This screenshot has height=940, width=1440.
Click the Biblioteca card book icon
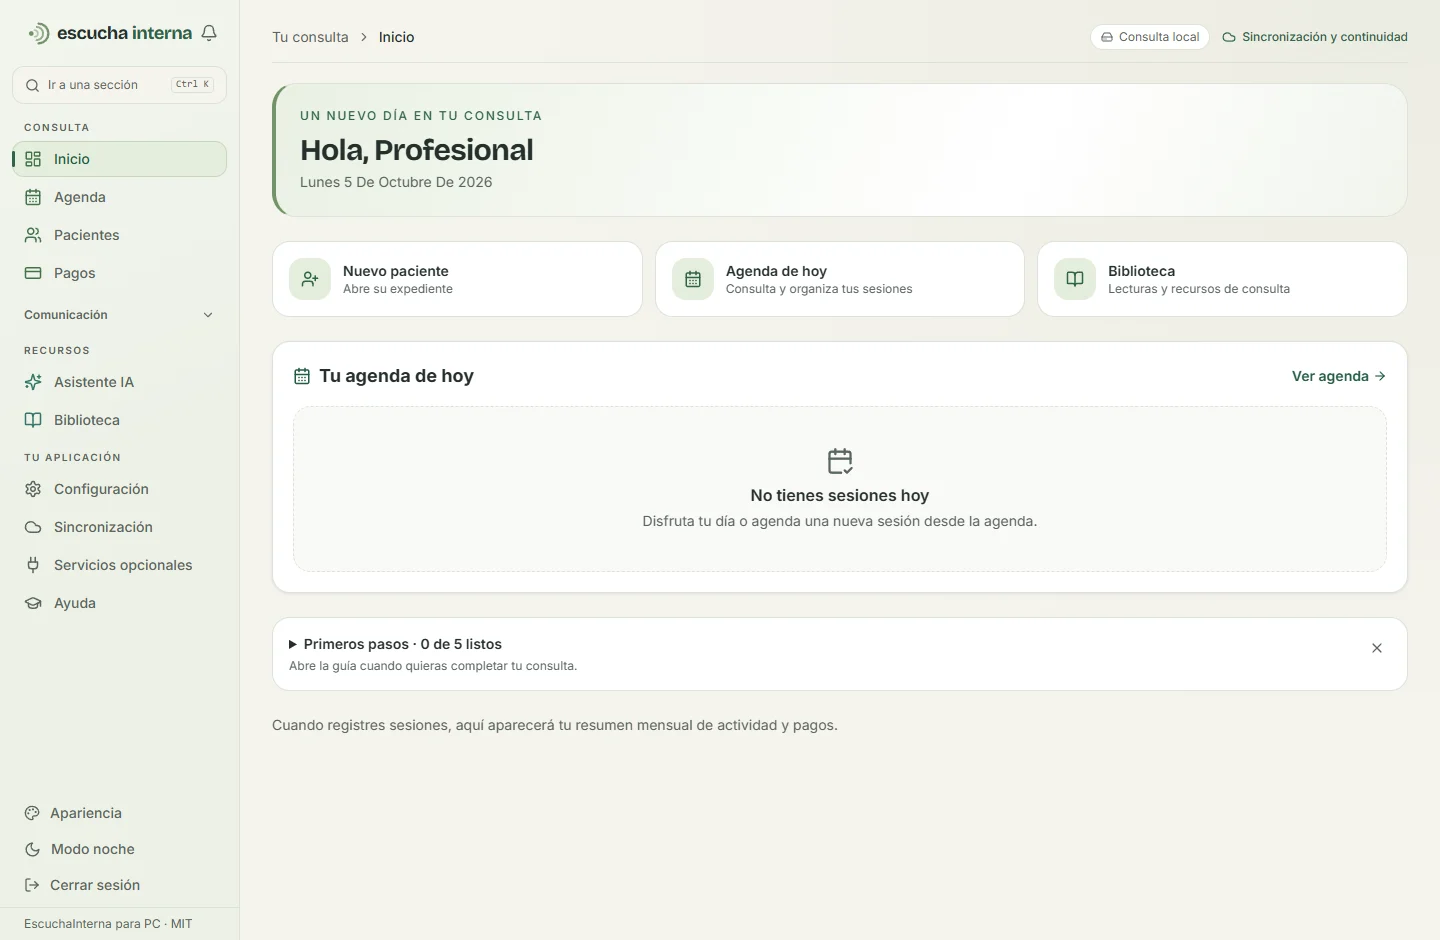(1075, 279)
